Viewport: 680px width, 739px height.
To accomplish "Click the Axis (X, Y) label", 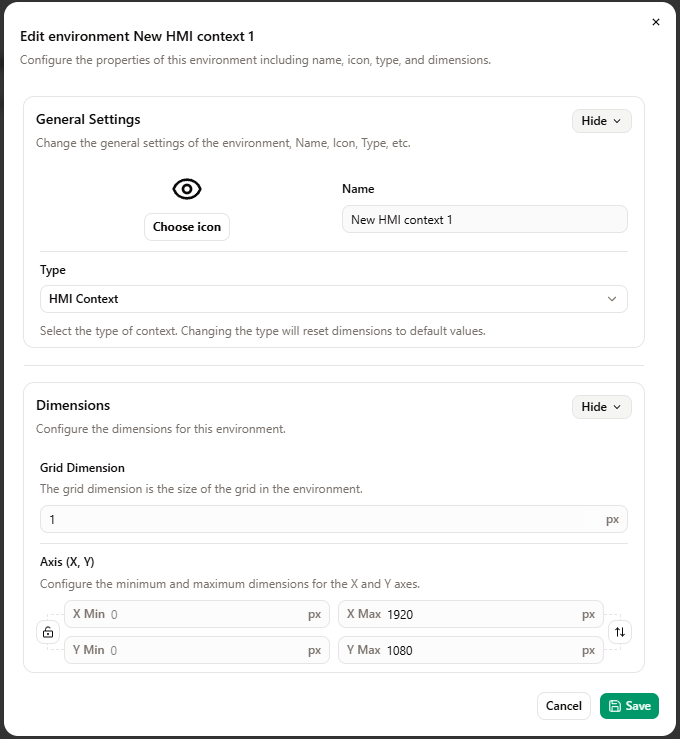I will [x=67, y=562].
